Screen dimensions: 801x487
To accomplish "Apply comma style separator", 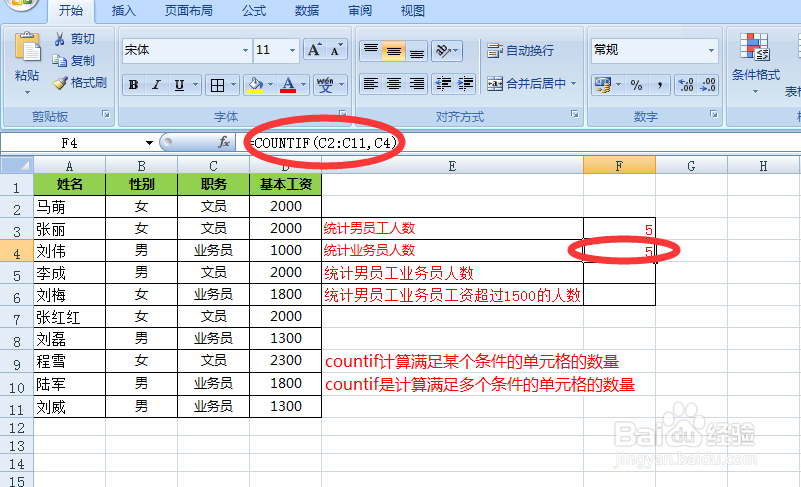I will tap(659, 85).
